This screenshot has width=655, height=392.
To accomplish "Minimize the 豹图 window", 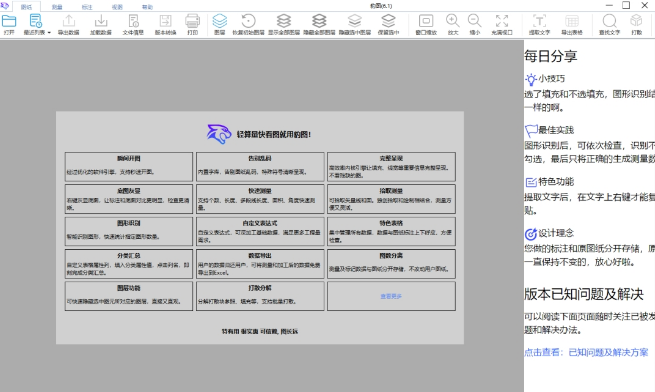I will pos(609,5).
